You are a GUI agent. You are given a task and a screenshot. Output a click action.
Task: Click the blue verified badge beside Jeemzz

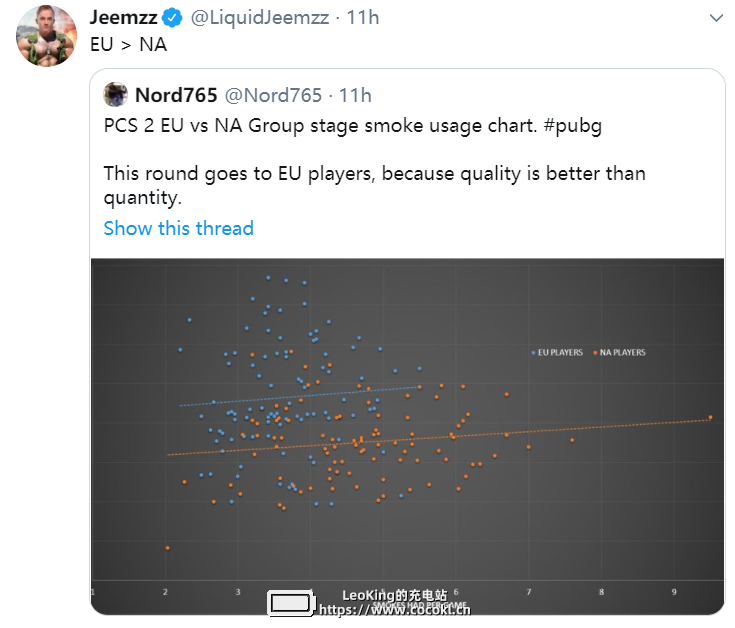[172, 18]
